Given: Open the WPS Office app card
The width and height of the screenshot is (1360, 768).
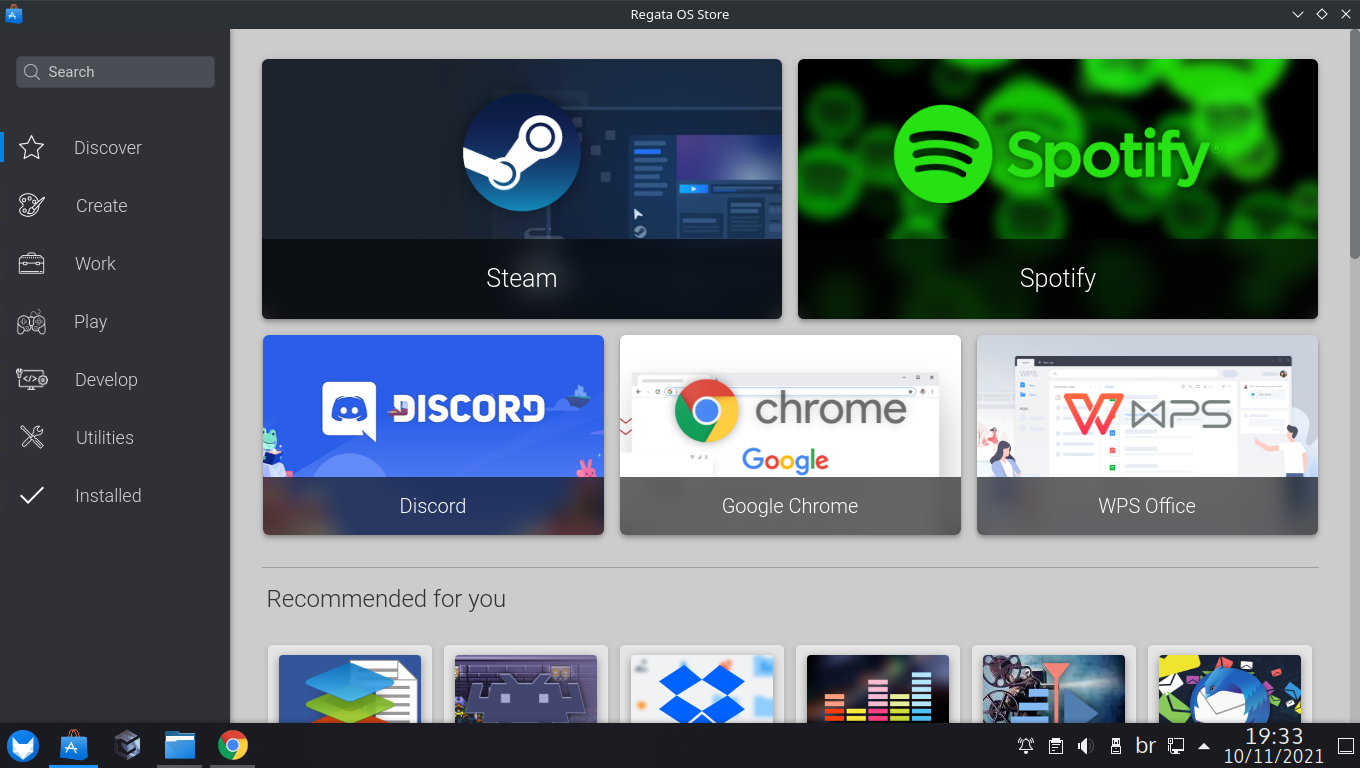Looking at the screenshot, I should 1147,435.
